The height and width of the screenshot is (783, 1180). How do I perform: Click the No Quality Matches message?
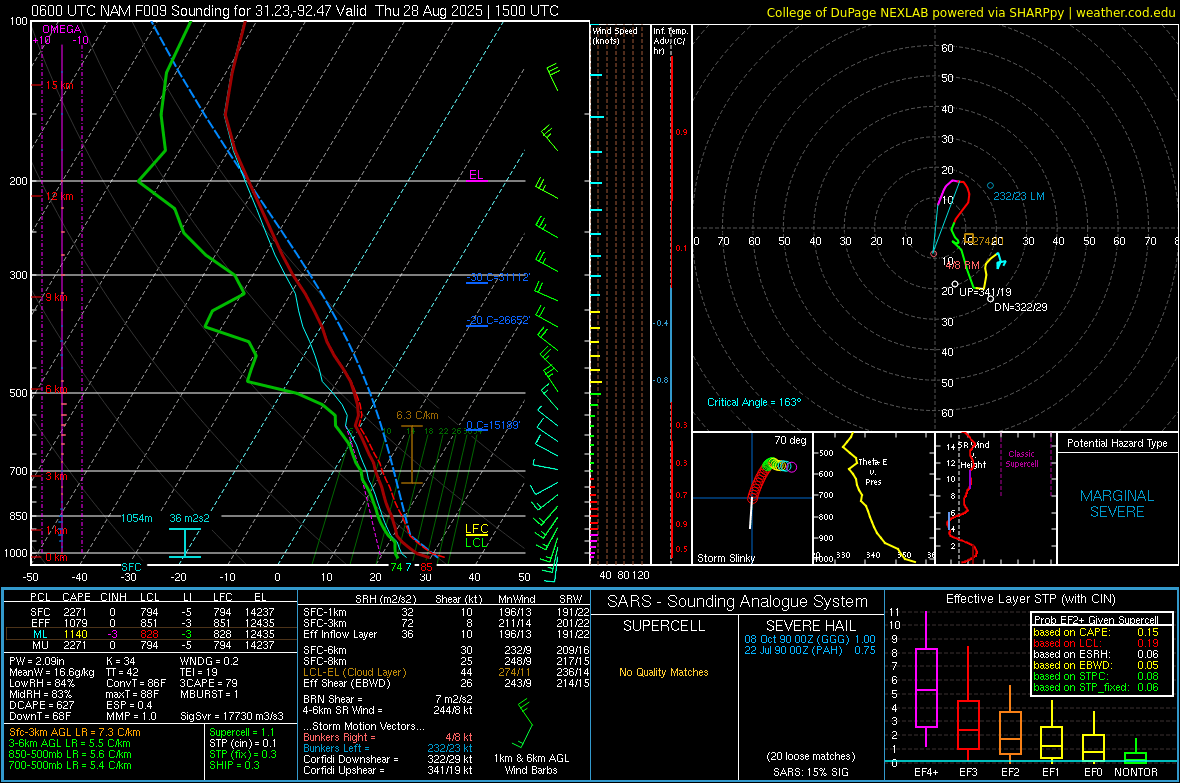[664, 672]
